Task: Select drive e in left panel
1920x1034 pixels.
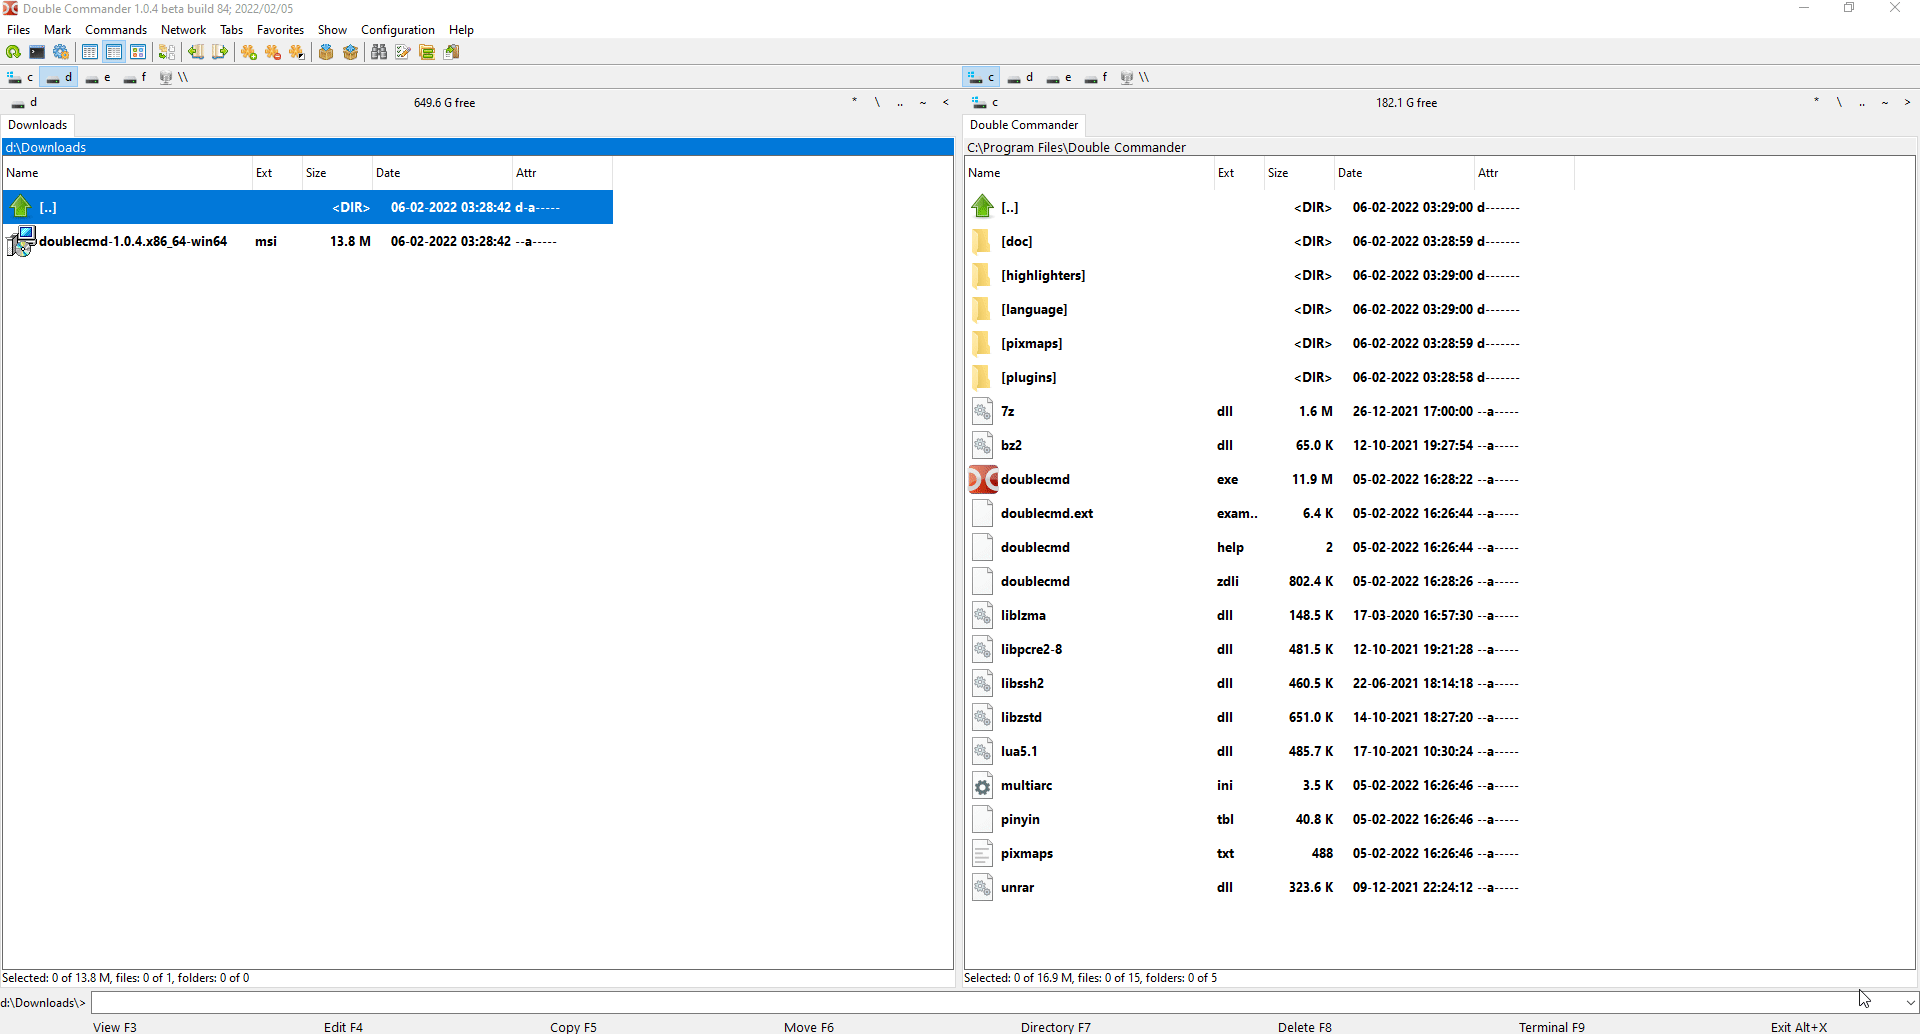Action: click(x=98, y=77)
